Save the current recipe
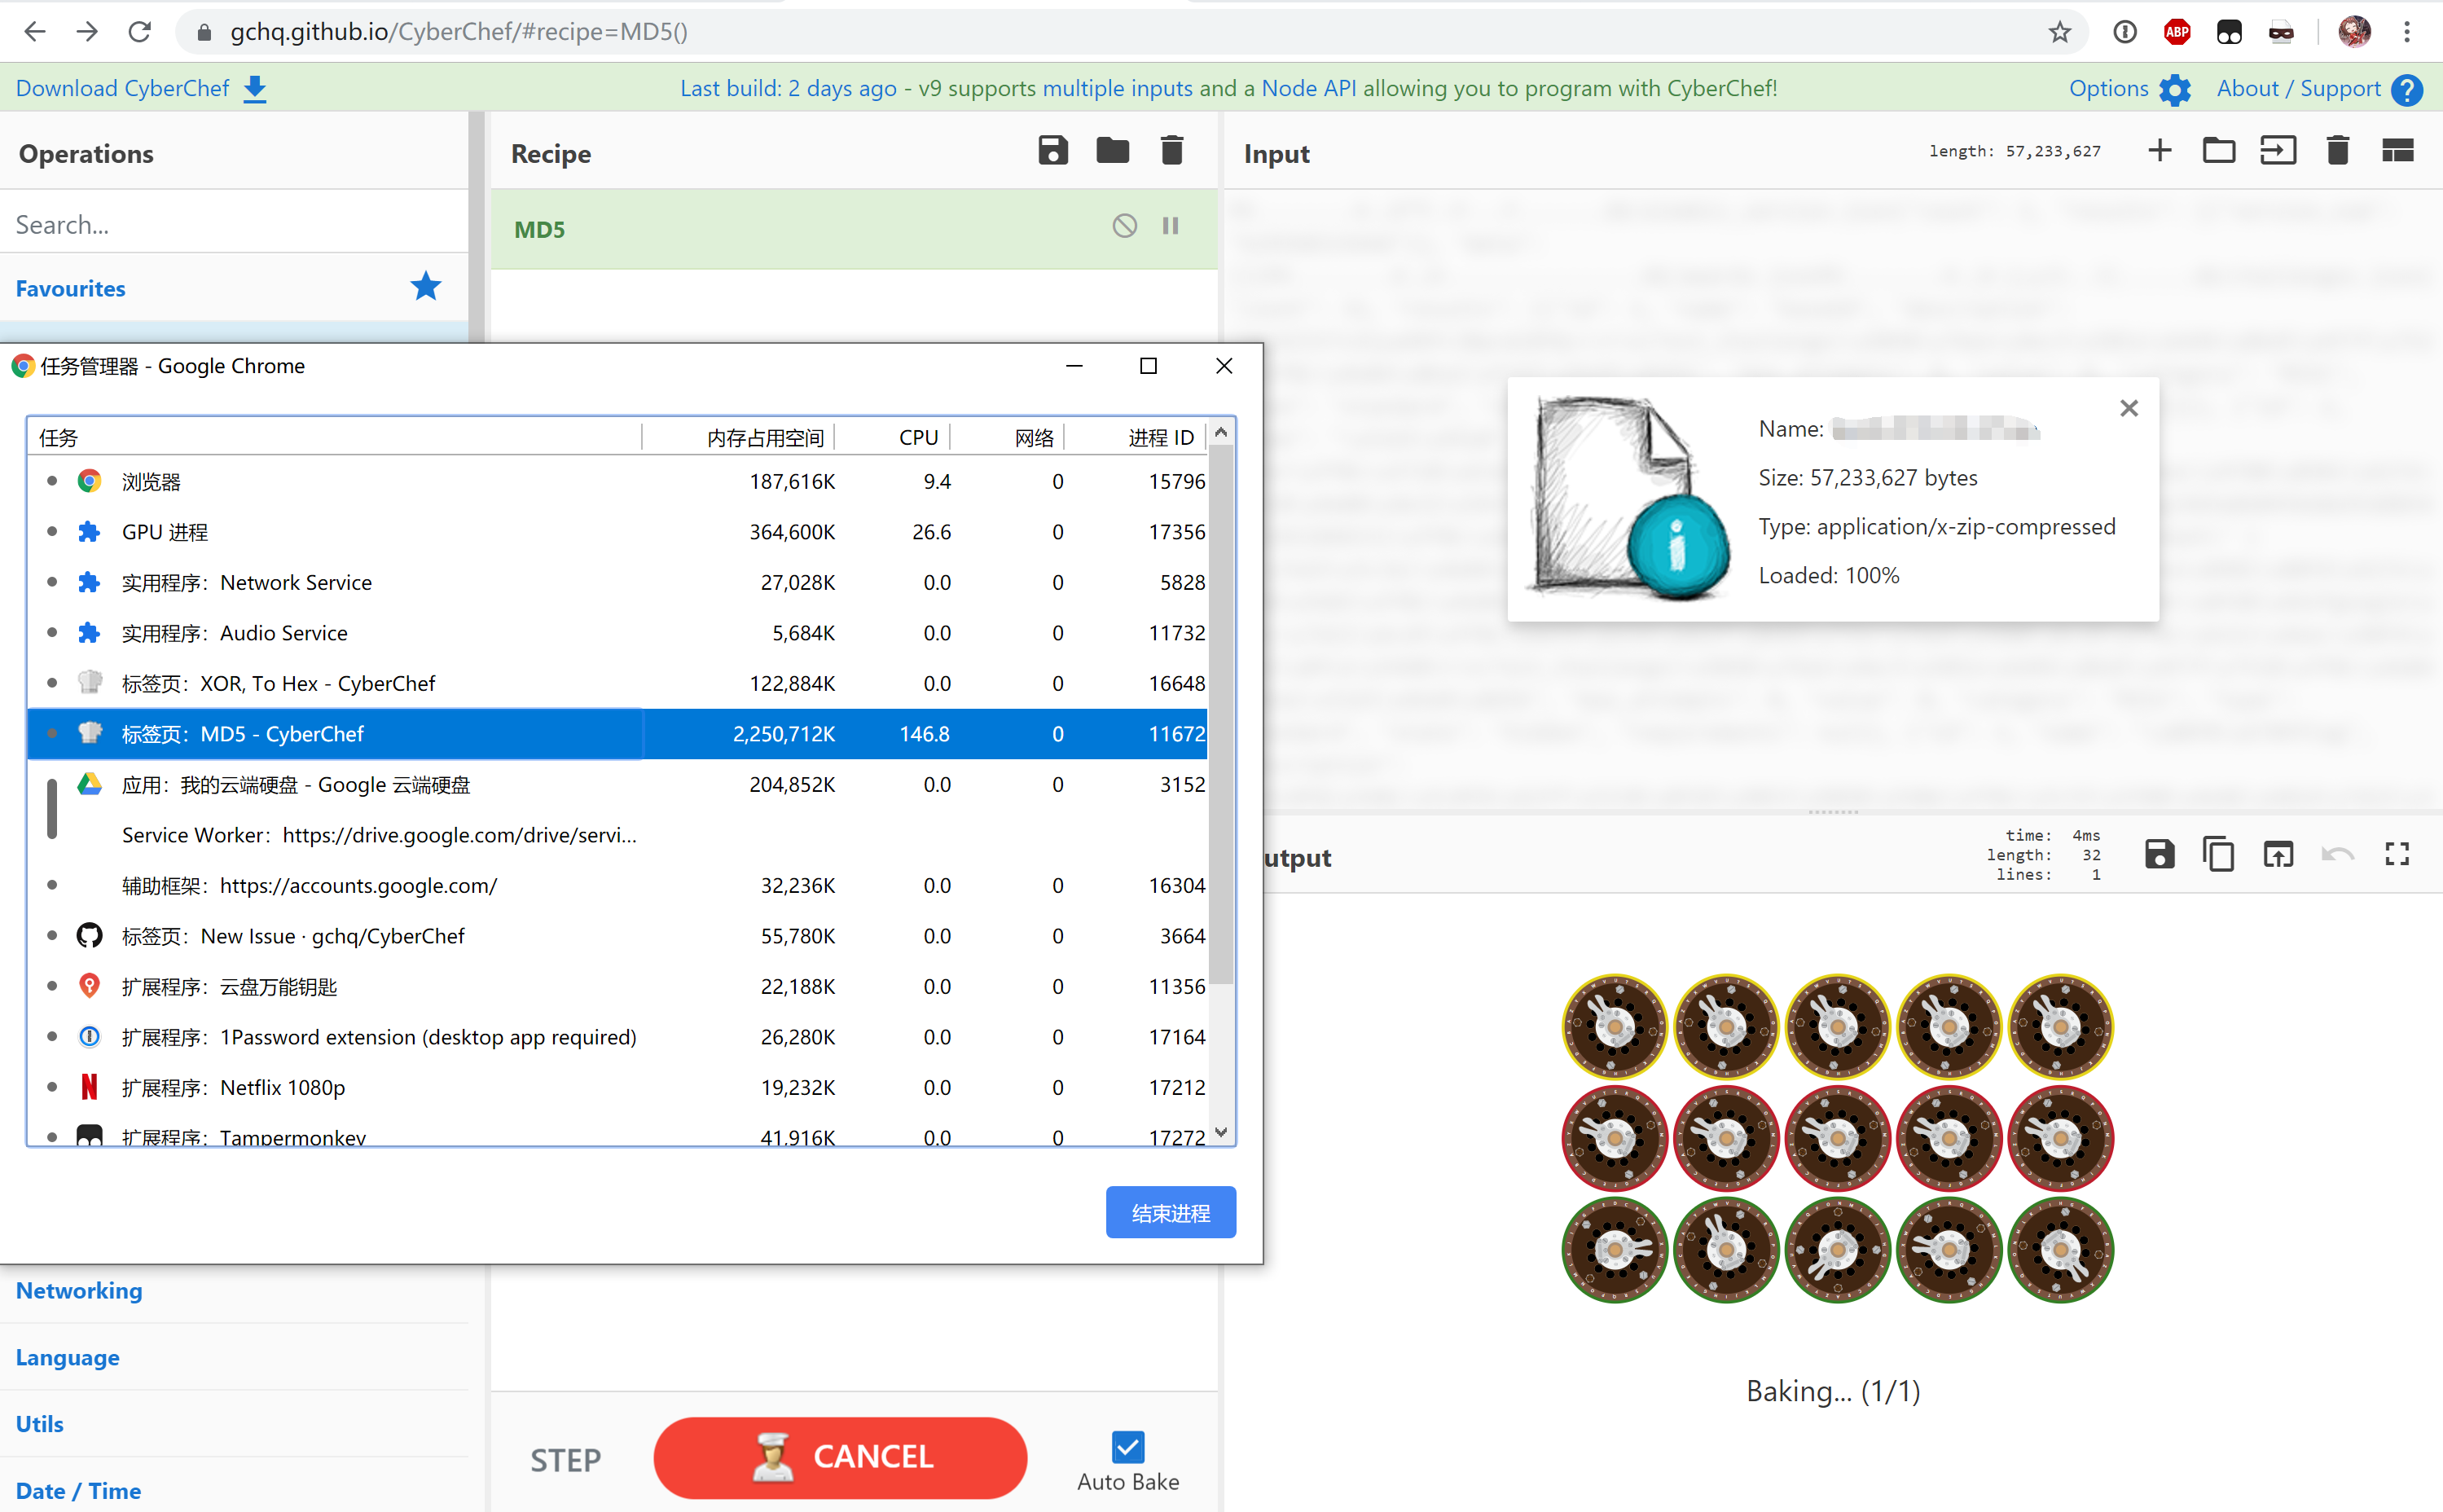 click(1053, 152)
